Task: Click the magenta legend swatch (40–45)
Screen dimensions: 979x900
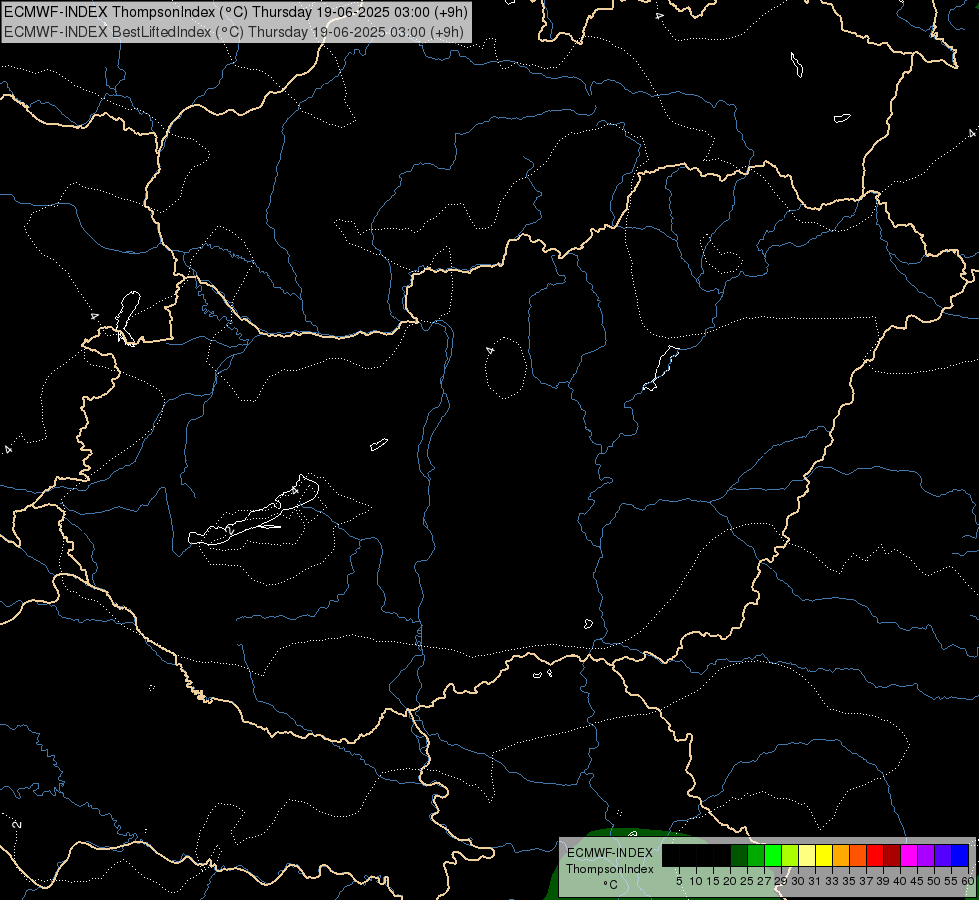Action: [909, 856]
